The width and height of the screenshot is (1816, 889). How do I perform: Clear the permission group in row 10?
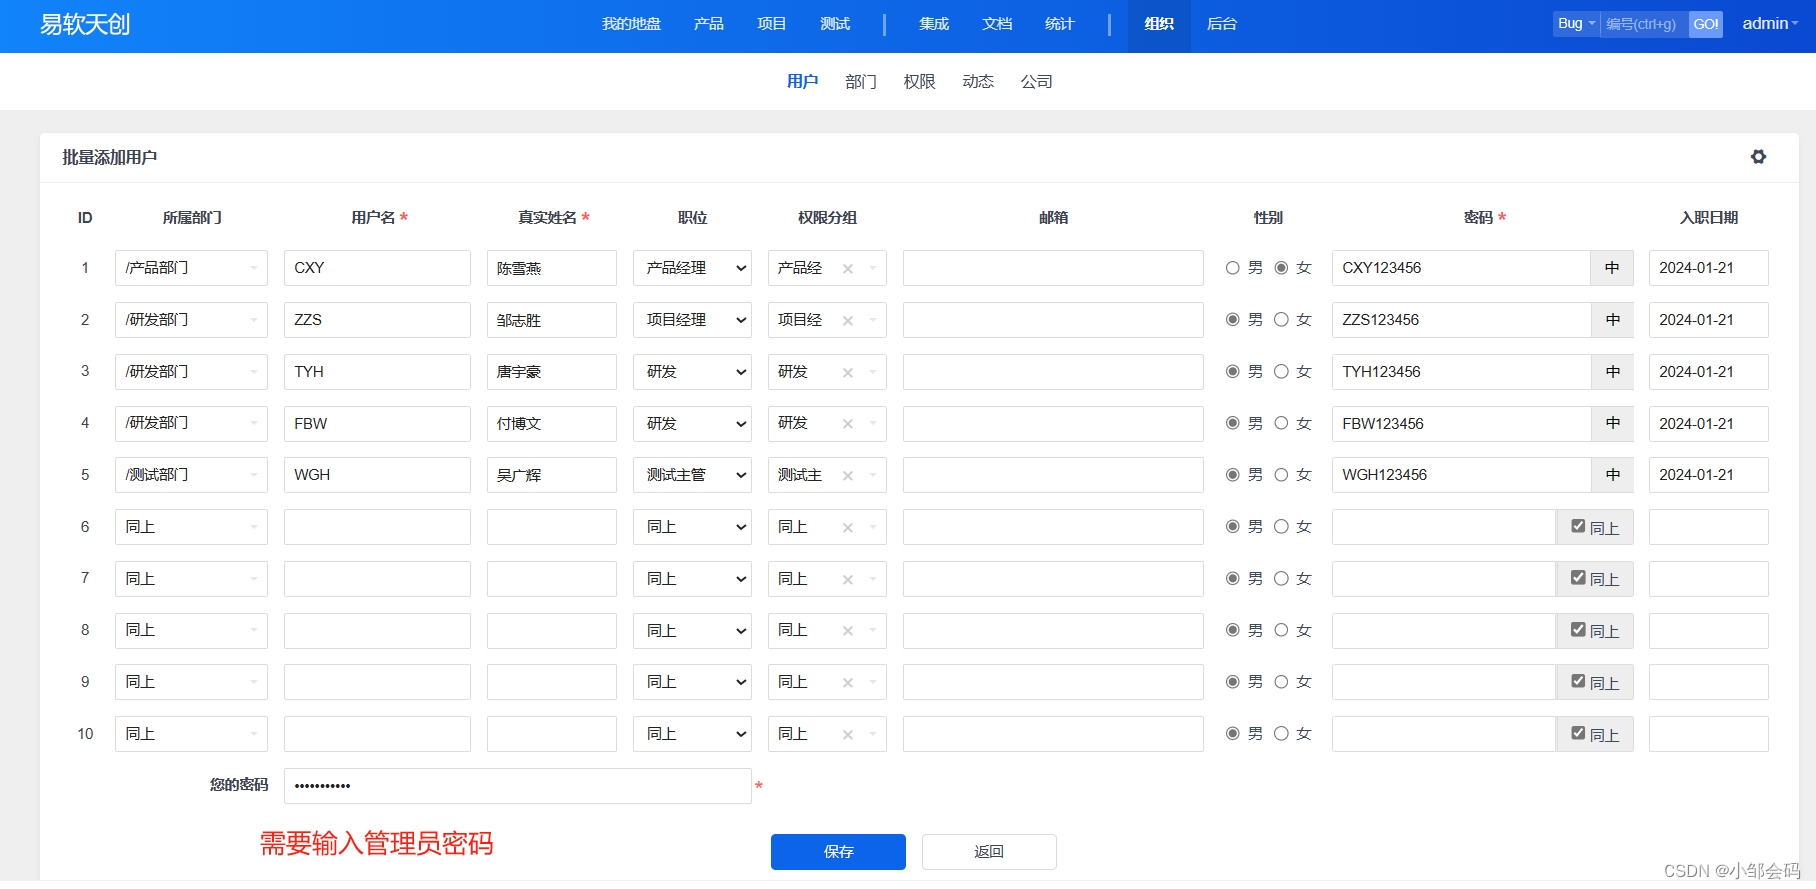[x=848, y=734]
